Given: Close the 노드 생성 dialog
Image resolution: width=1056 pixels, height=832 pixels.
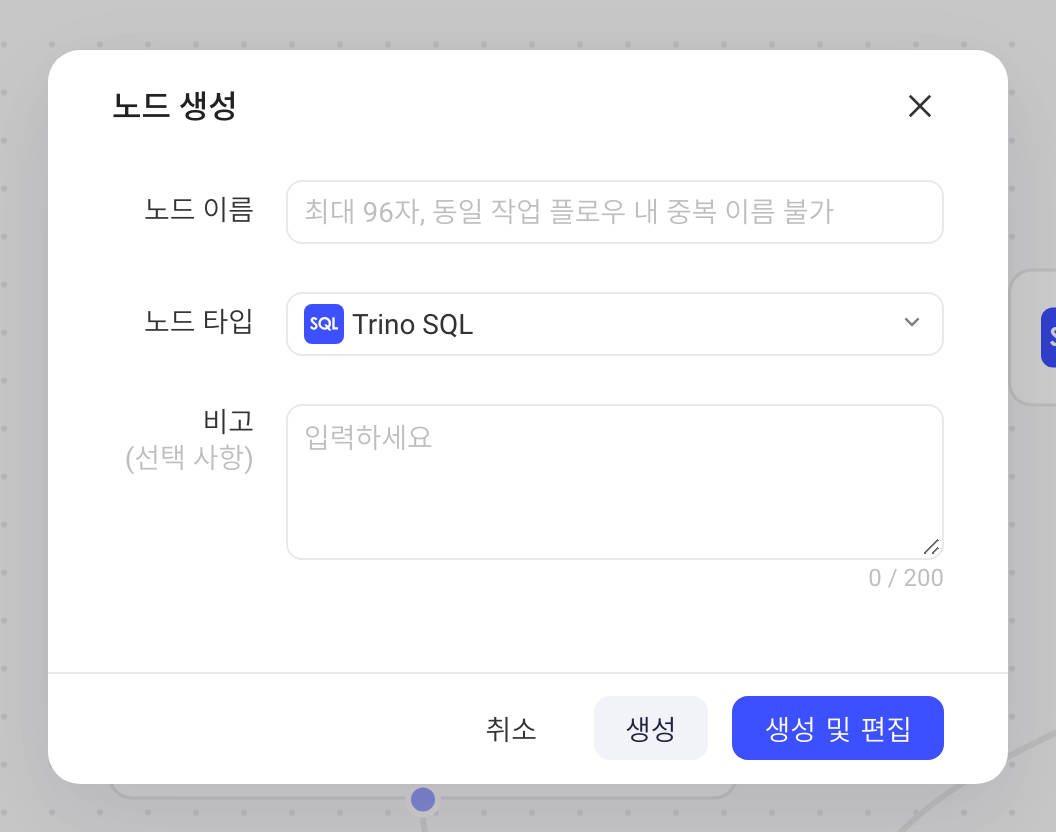Looking at the screenshot, I should (919, 106).
